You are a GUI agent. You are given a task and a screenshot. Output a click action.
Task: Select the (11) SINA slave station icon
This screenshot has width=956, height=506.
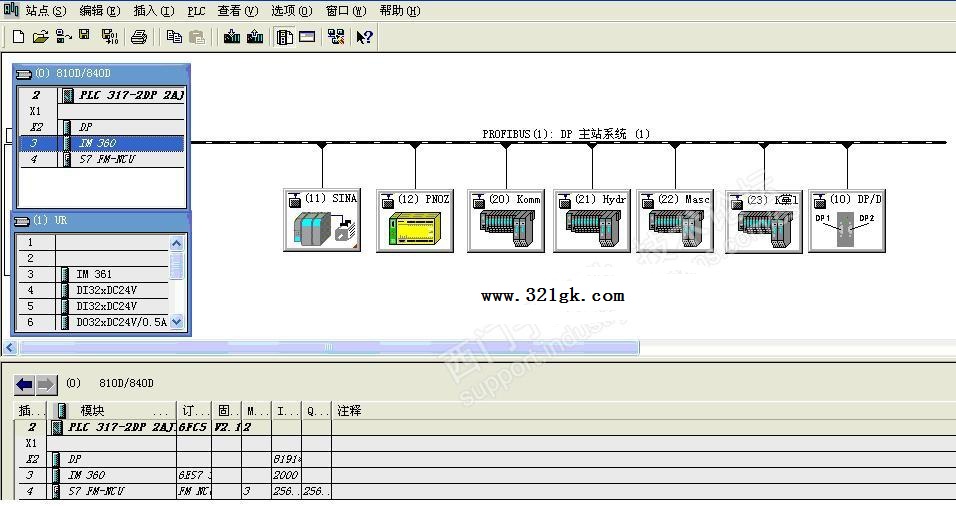(322, 221)
